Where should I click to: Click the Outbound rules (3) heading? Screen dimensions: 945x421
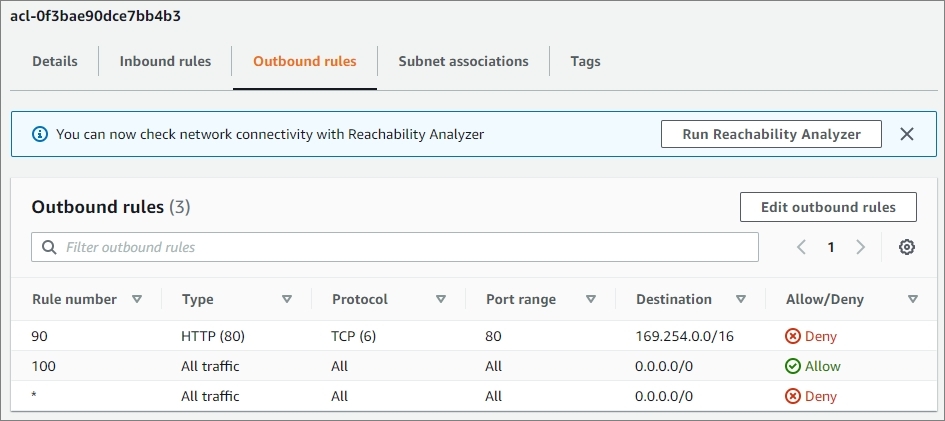(x=111, y=207)
